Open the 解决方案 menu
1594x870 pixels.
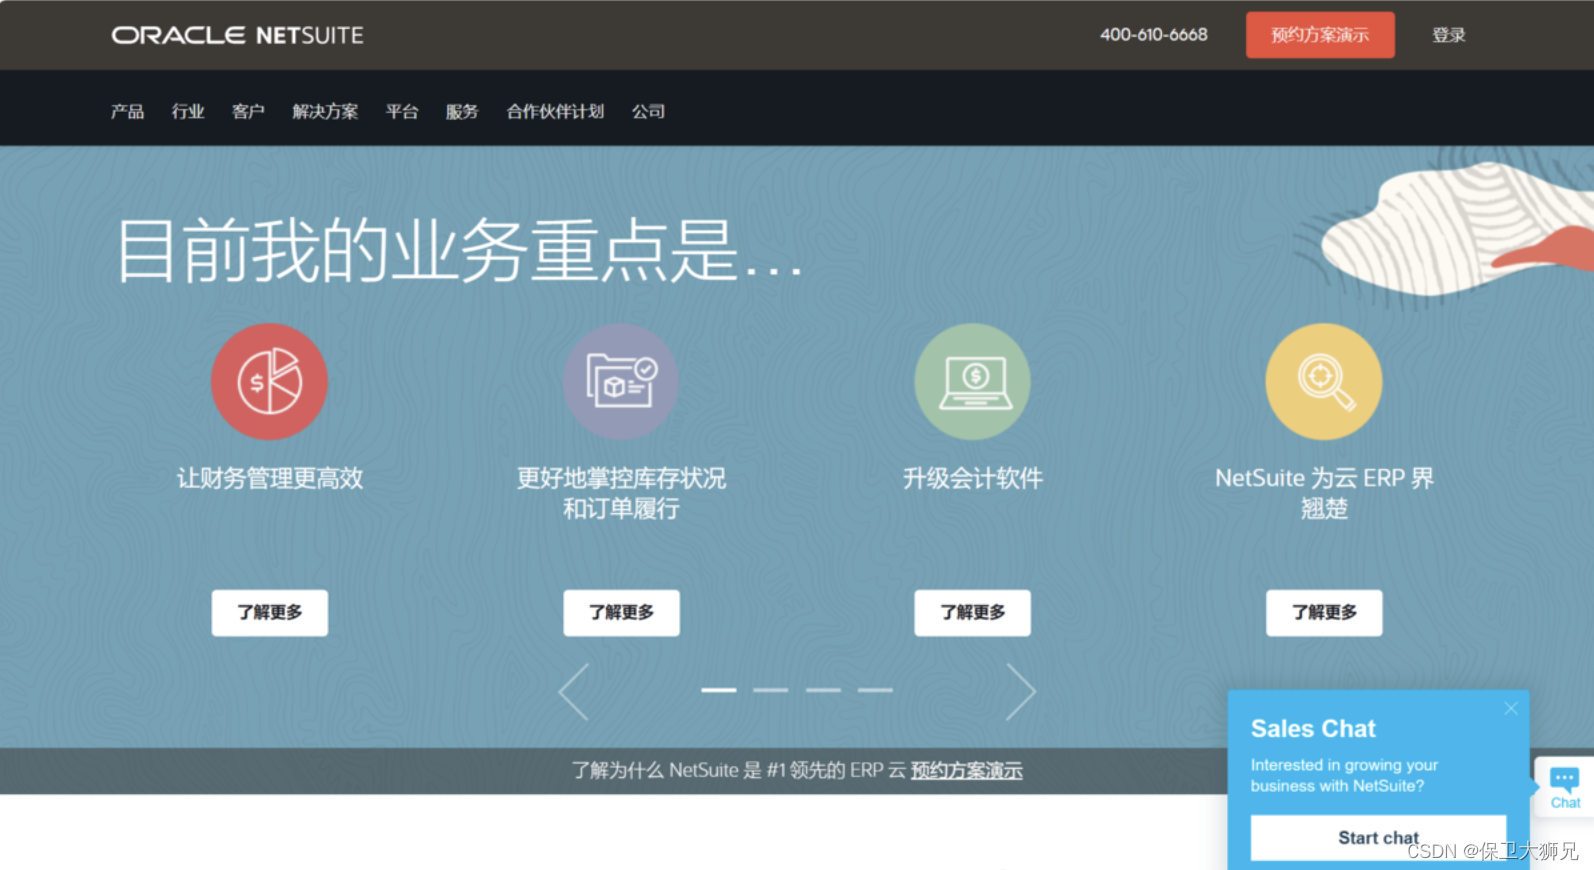click(x=325, y=111)
